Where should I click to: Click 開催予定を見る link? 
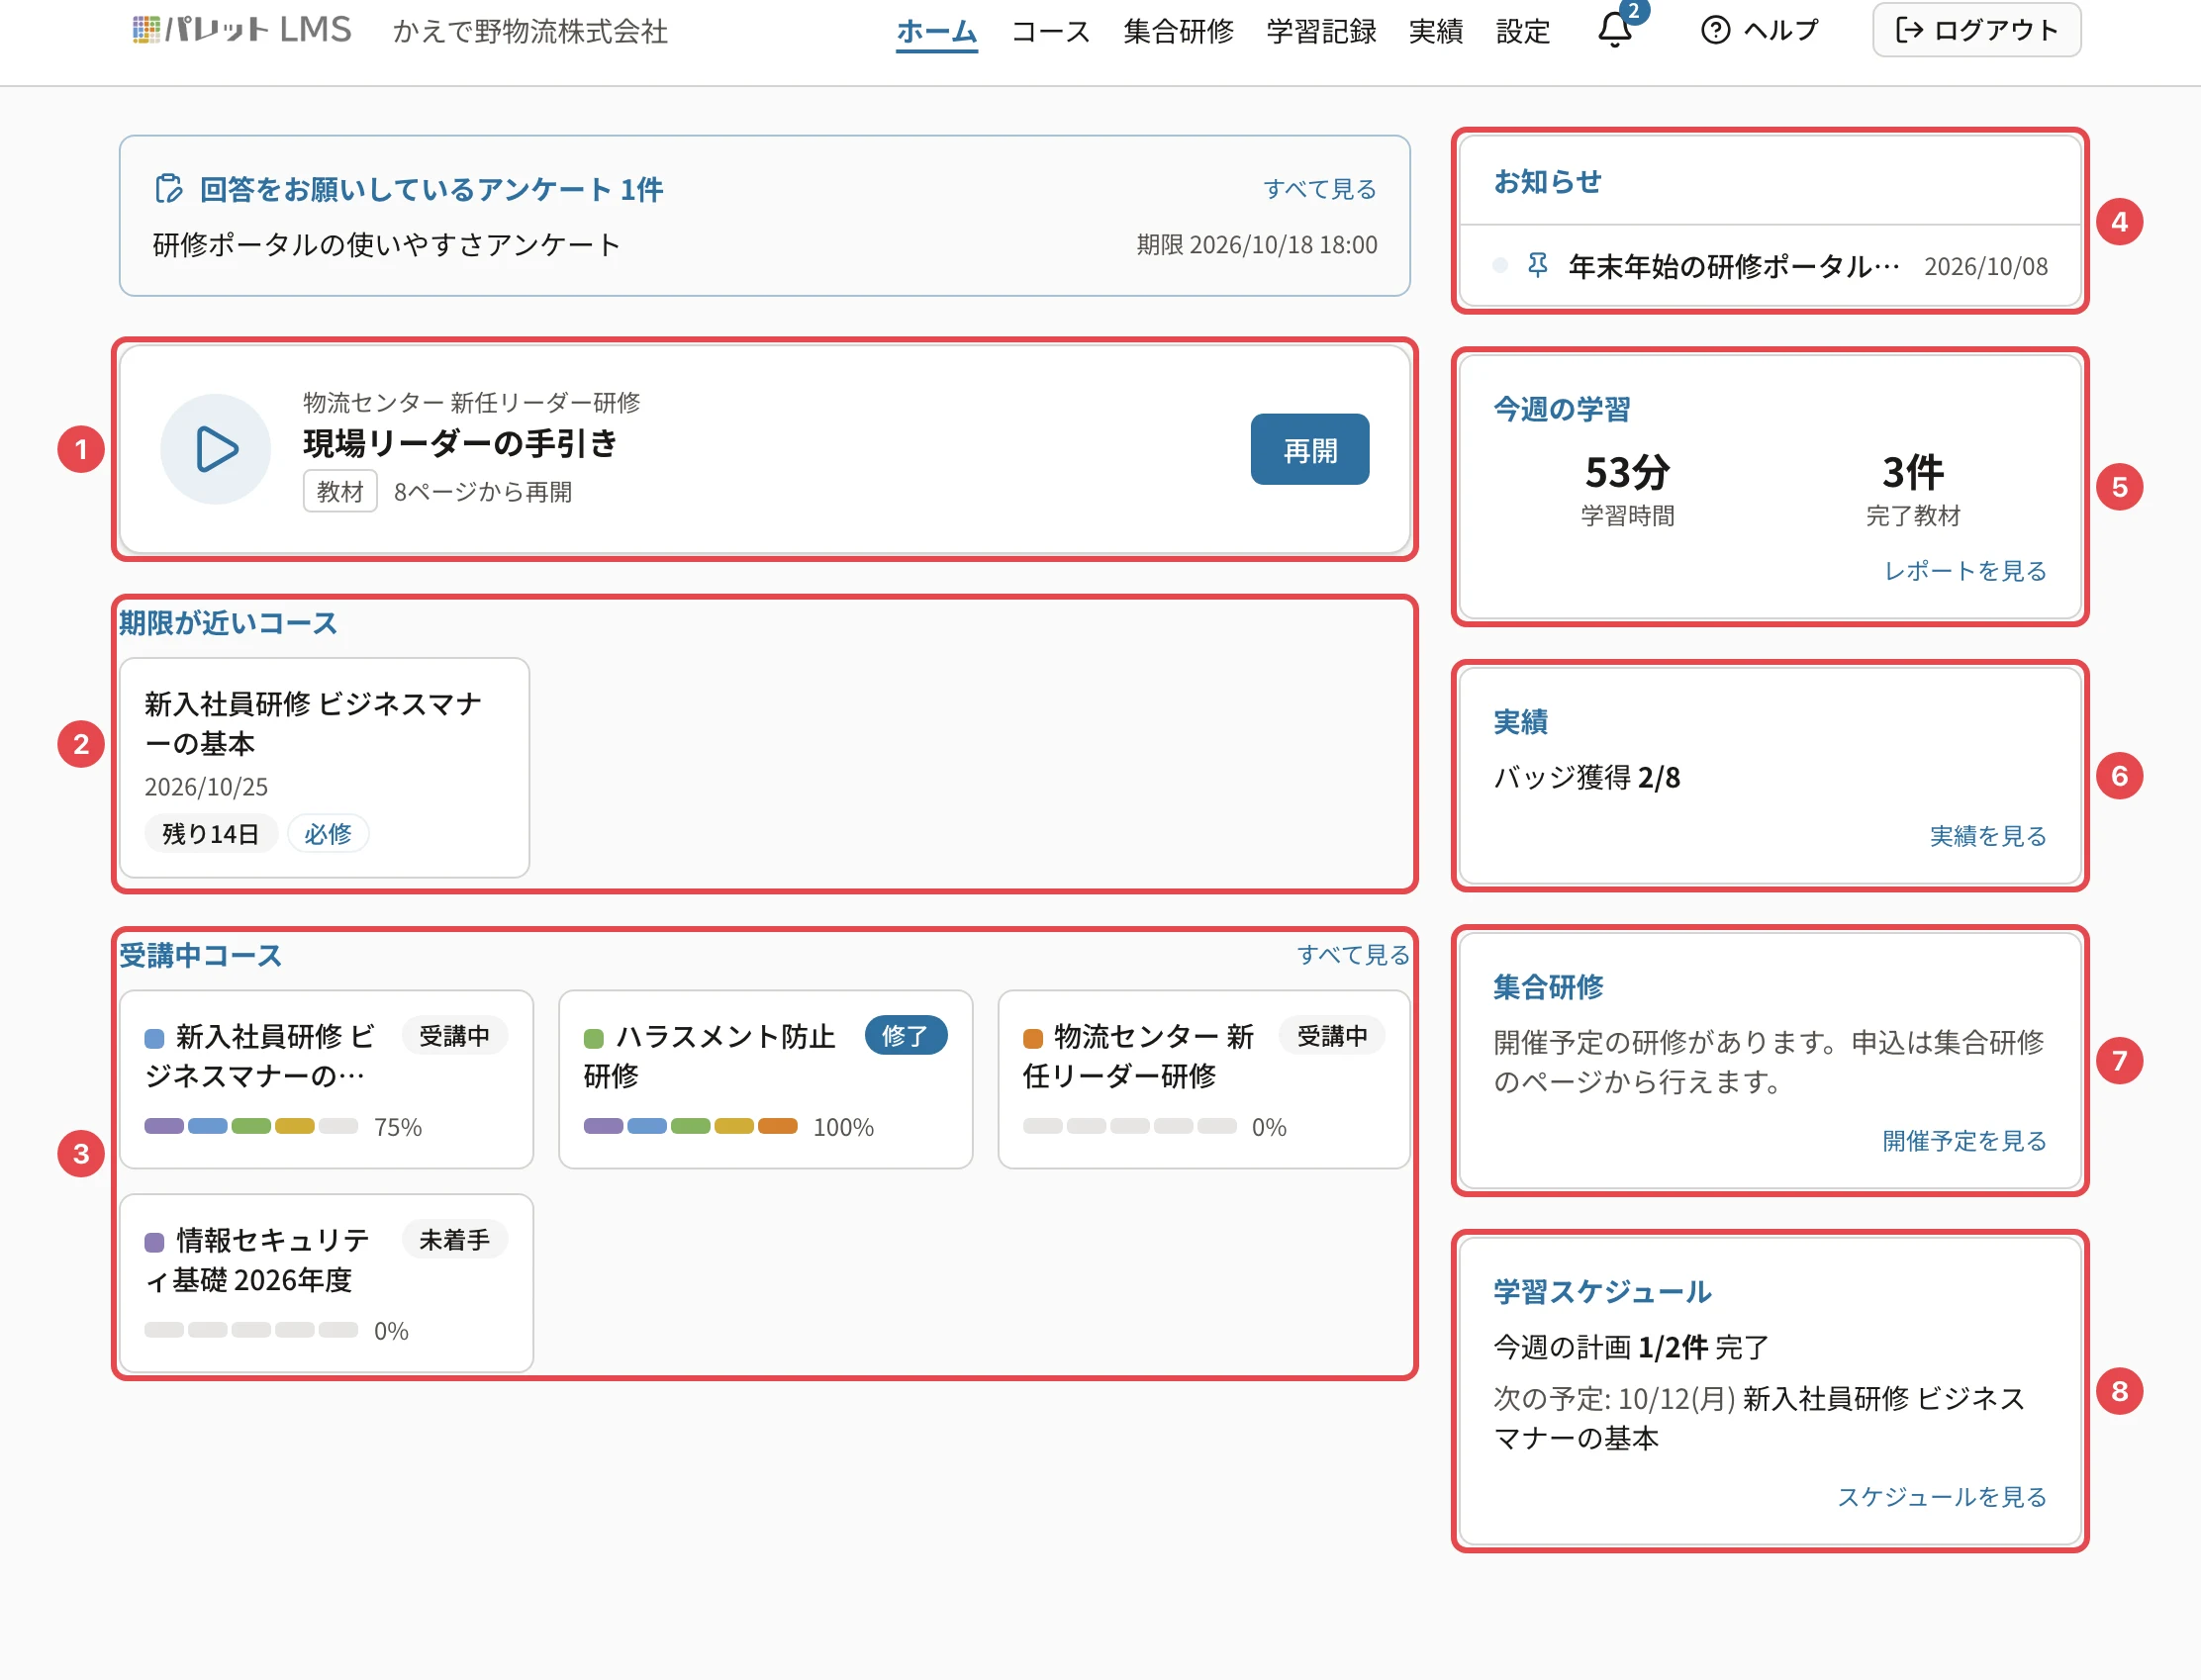point(1964,1141)
